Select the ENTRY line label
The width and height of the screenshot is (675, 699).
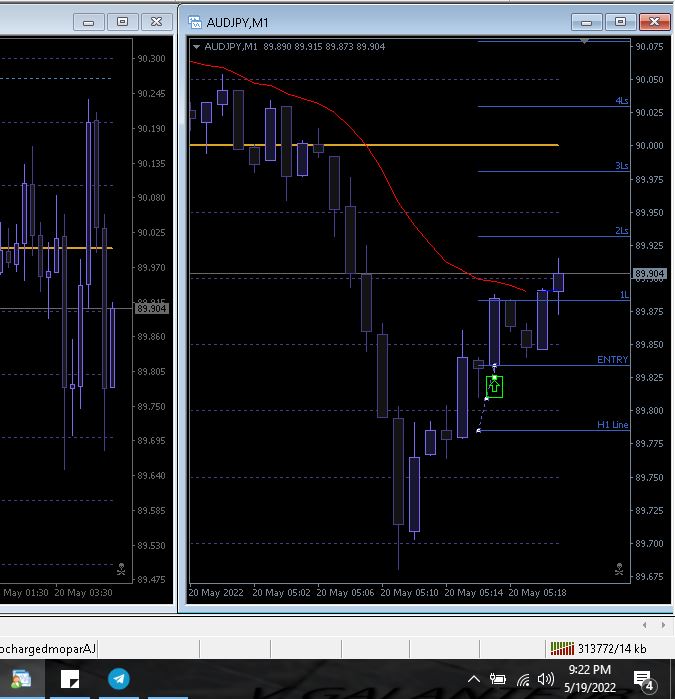613,360
